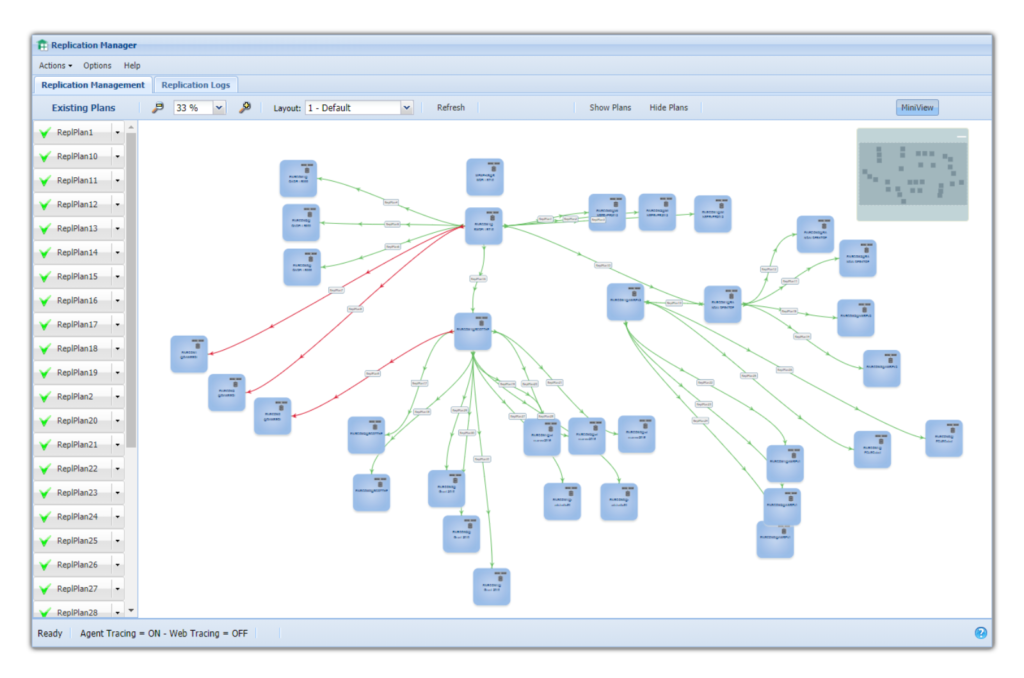Open the dropdown arrow next to ReplPlan12

(117, 205)
